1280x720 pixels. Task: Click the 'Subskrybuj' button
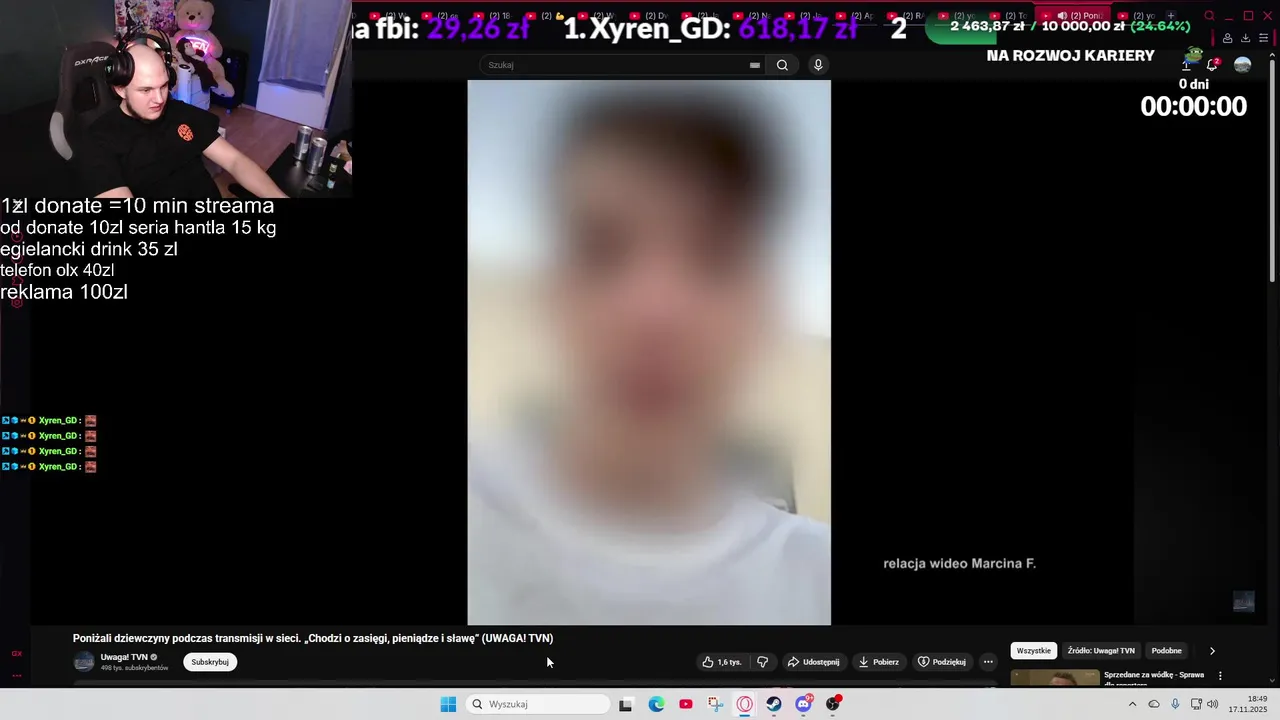click(210, 662)
